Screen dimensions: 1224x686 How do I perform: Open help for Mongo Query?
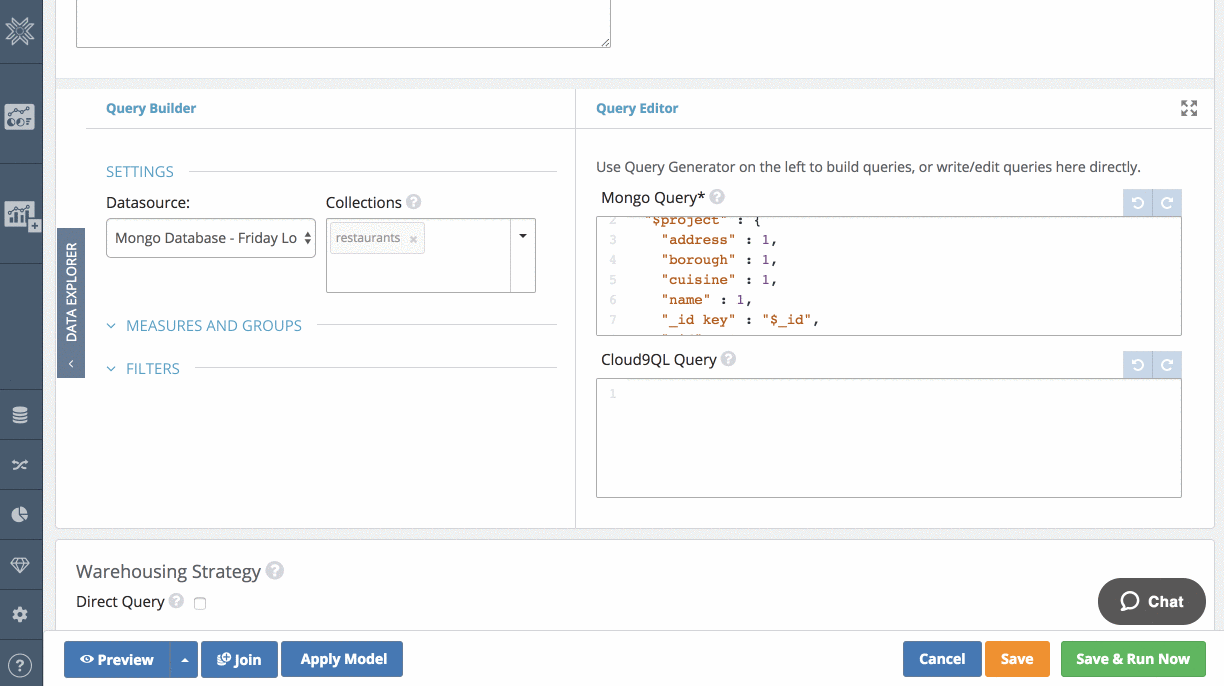coord(717,197)
